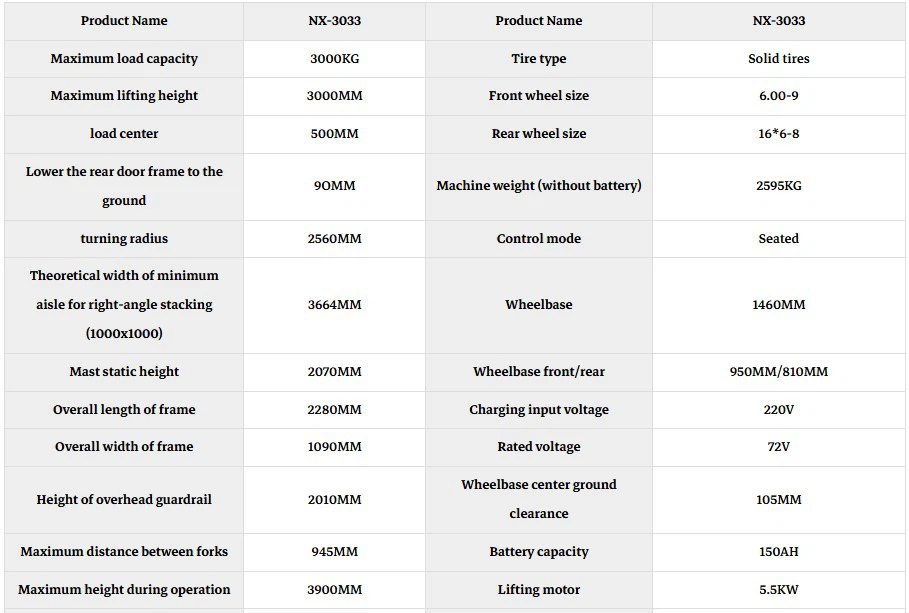Click the Maximum load capacity cell
This screenshot has width=909, height=613.
[124, 59]
